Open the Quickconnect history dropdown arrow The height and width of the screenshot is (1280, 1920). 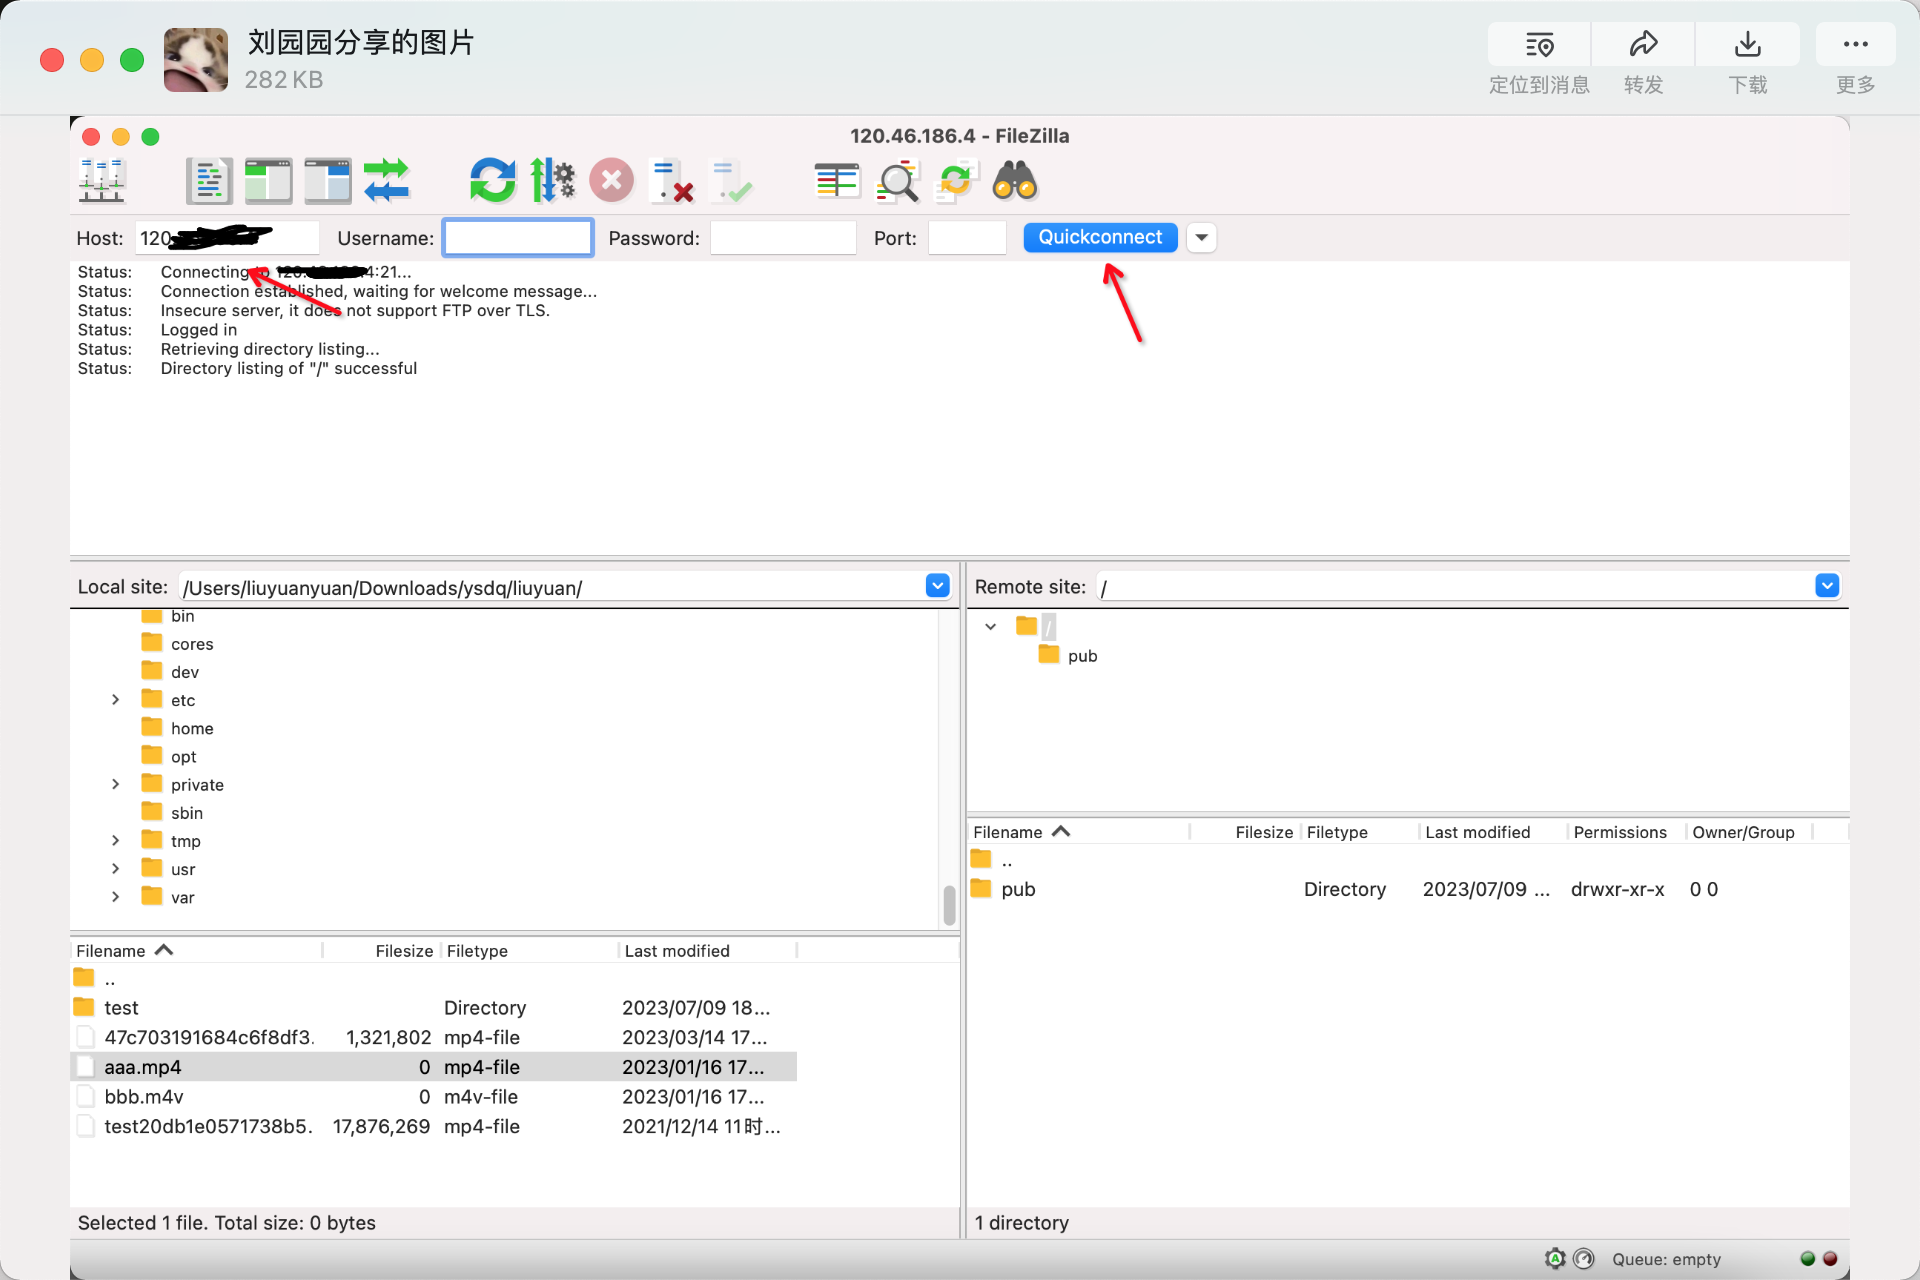coord(1202,238)
